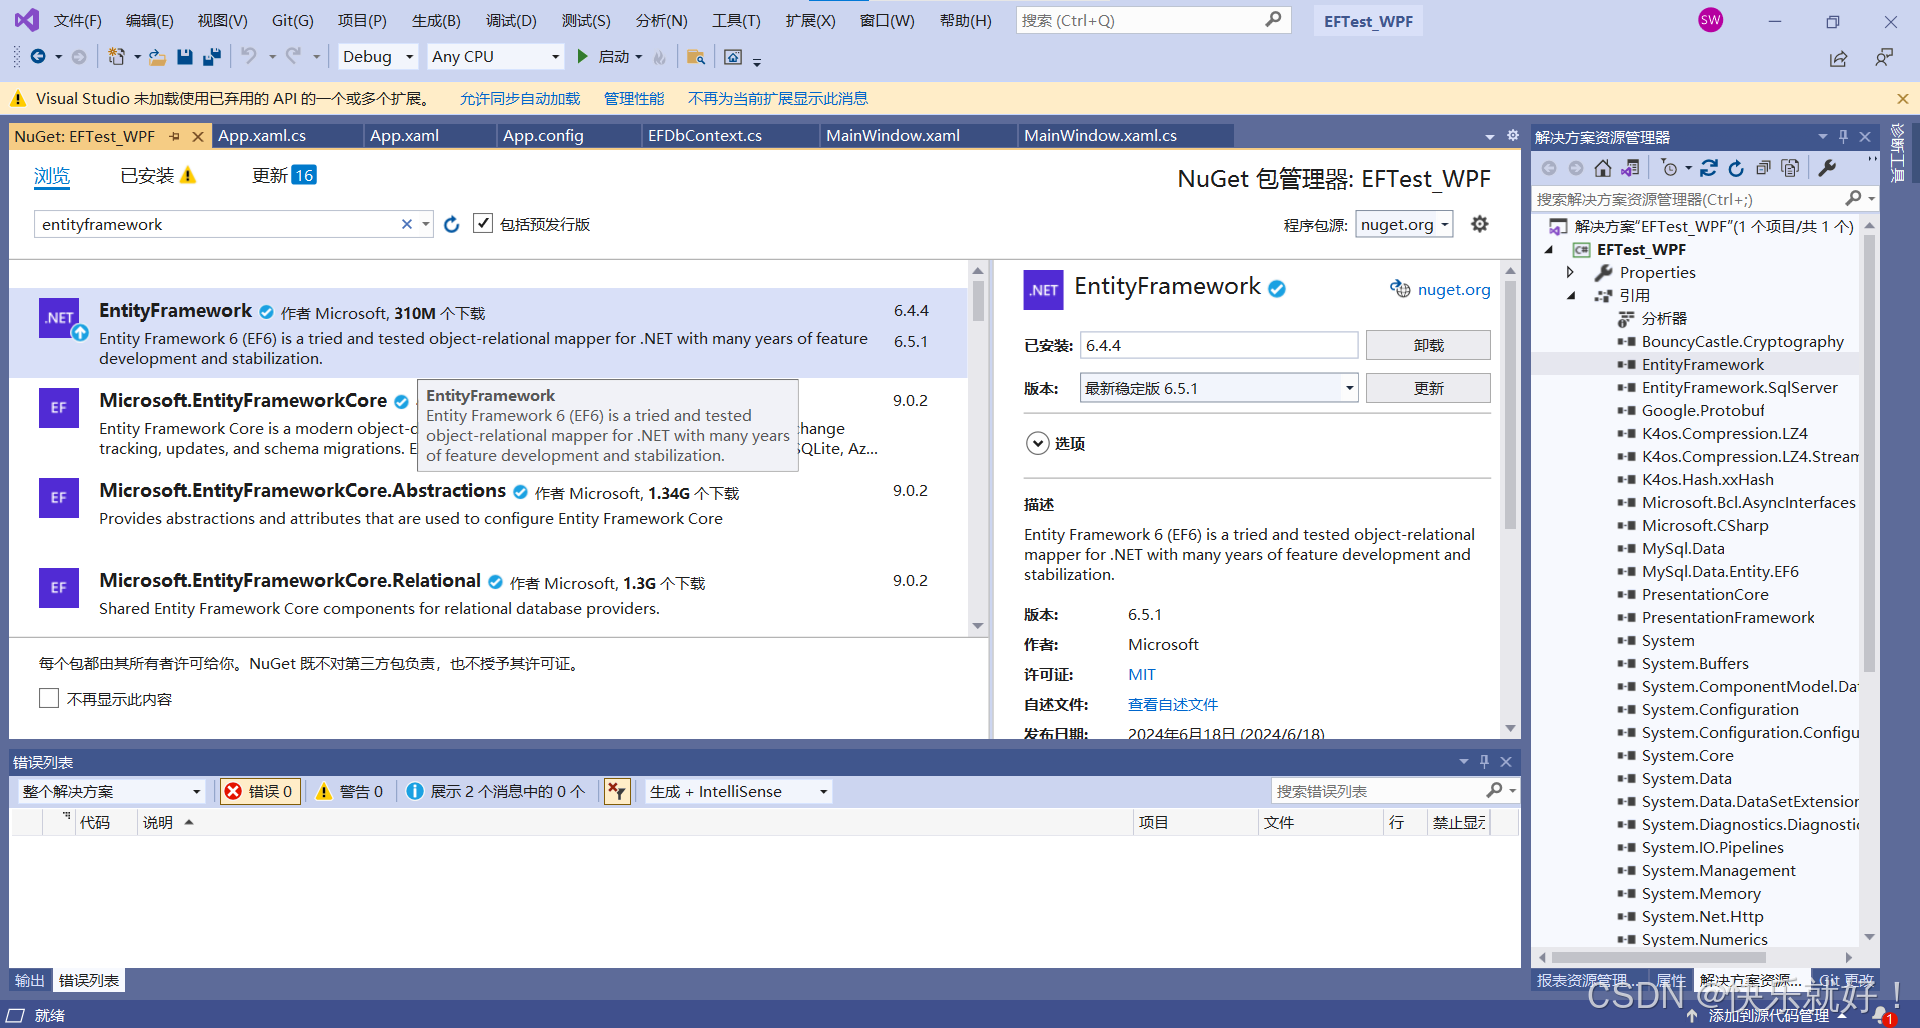
Task: Switch views icon in Solution Explorer
Action: [1631, 168]
